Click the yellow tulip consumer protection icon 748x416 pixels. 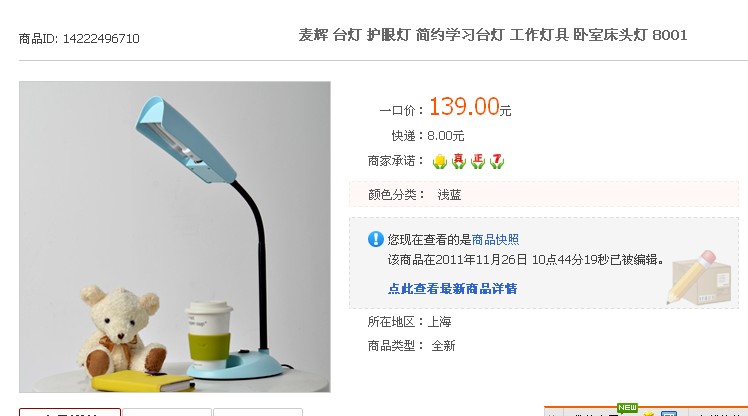click(x=439, y=161)
